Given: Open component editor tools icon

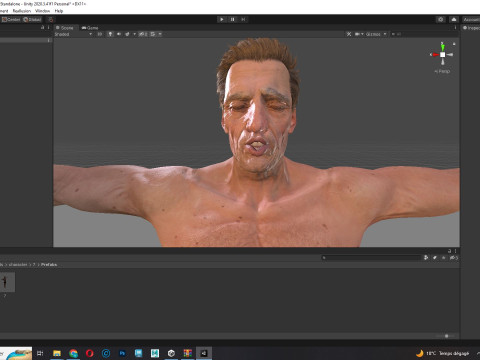Looking at the screenshot, I should 349,34.
